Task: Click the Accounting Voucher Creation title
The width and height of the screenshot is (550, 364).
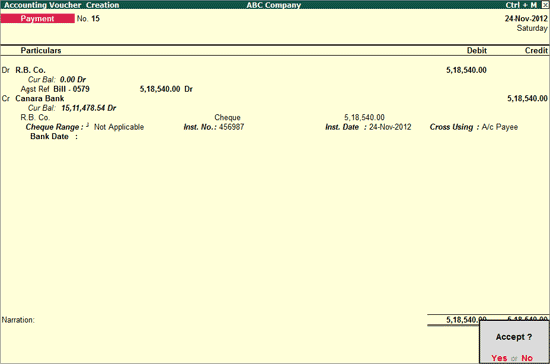Action: pos(62,5)
